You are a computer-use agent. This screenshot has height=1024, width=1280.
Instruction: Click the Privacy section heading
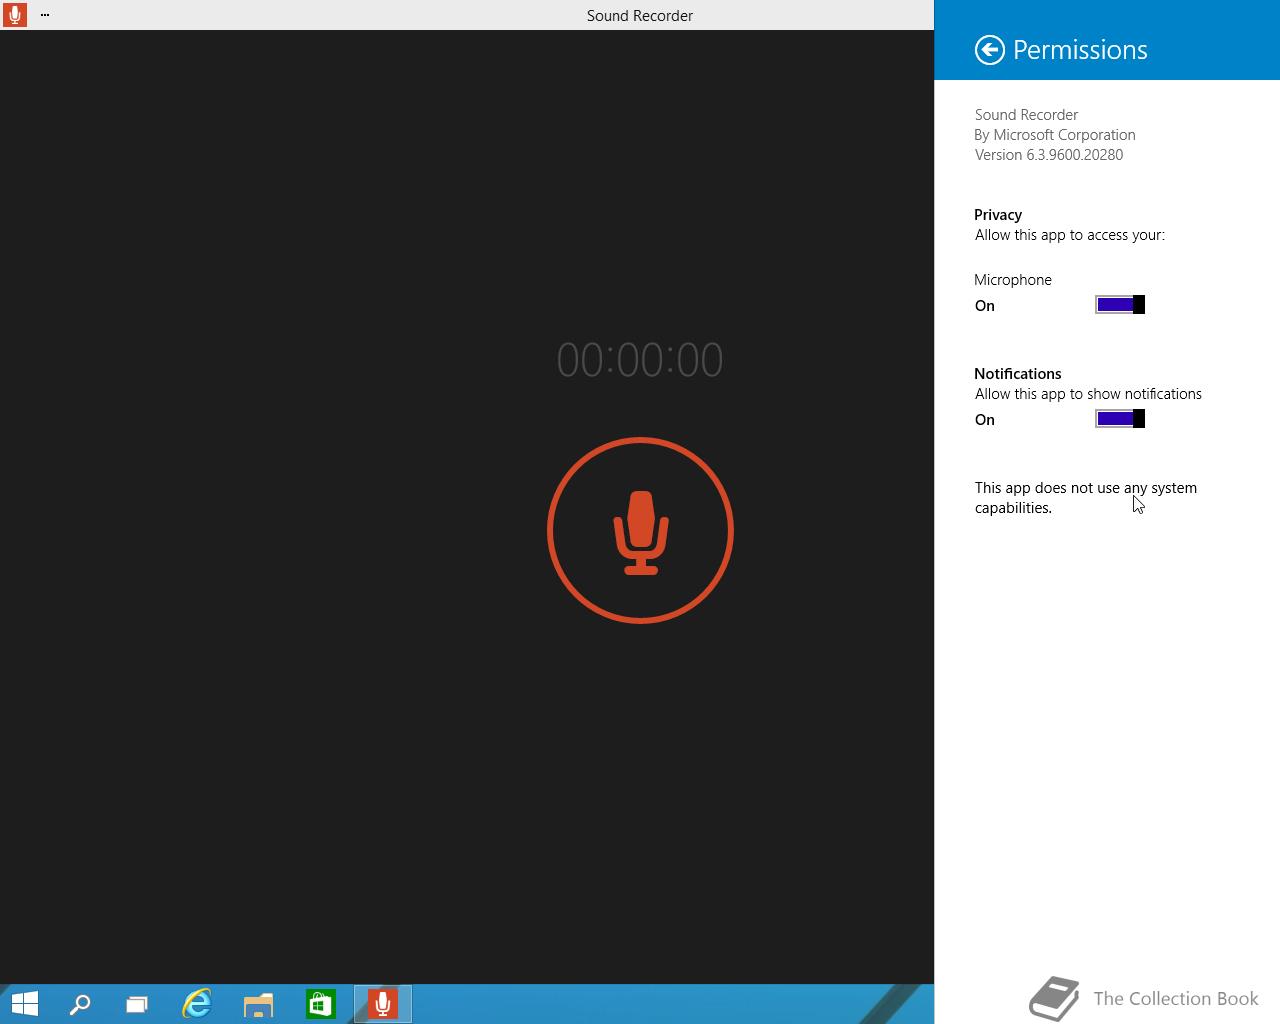(998, 215)
